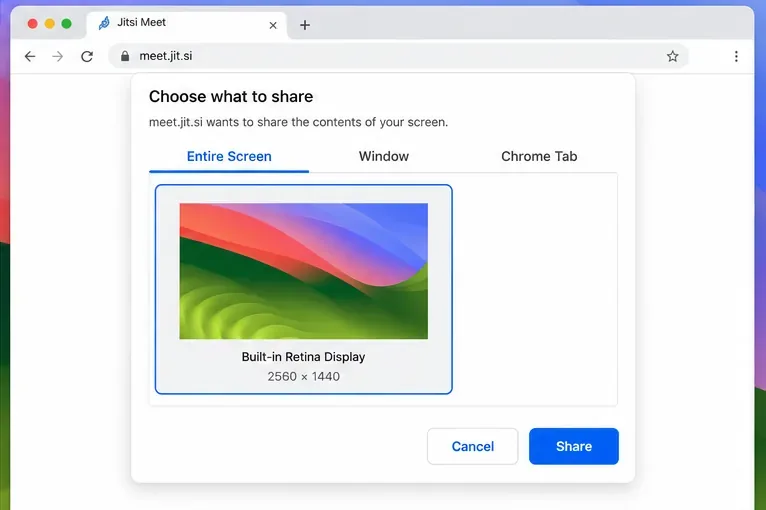
Task: Open the Chrome three-dot menu
Action: pos(736,56)
